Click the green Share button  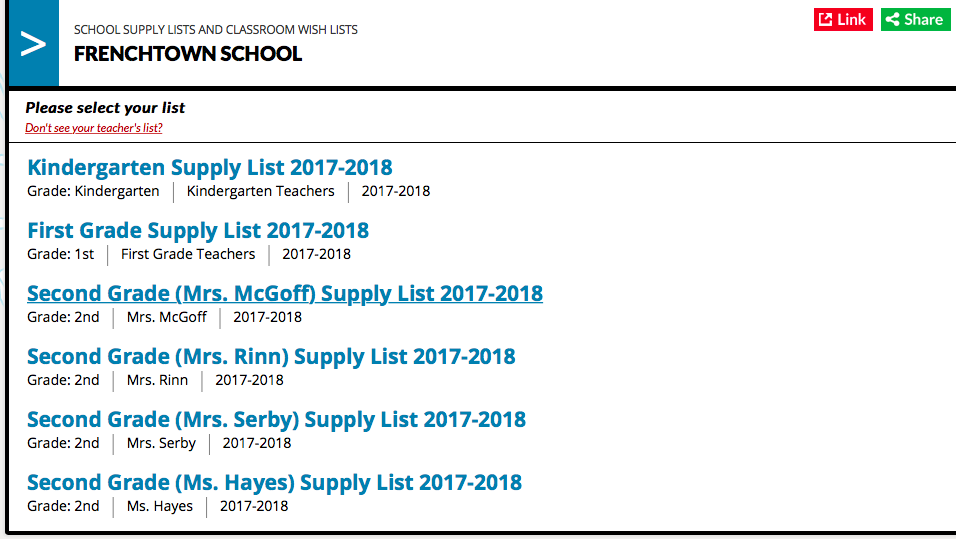(915, 20)
